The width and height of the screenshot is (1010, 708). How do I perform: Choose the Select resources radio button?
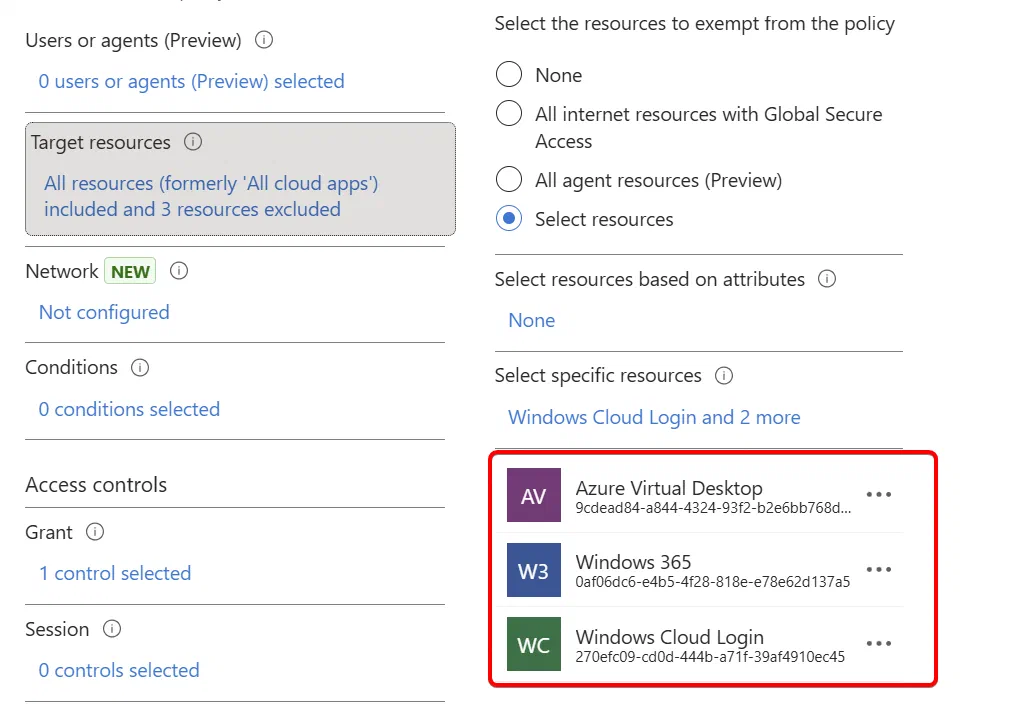pyautogui.click(x=509, y=218)
